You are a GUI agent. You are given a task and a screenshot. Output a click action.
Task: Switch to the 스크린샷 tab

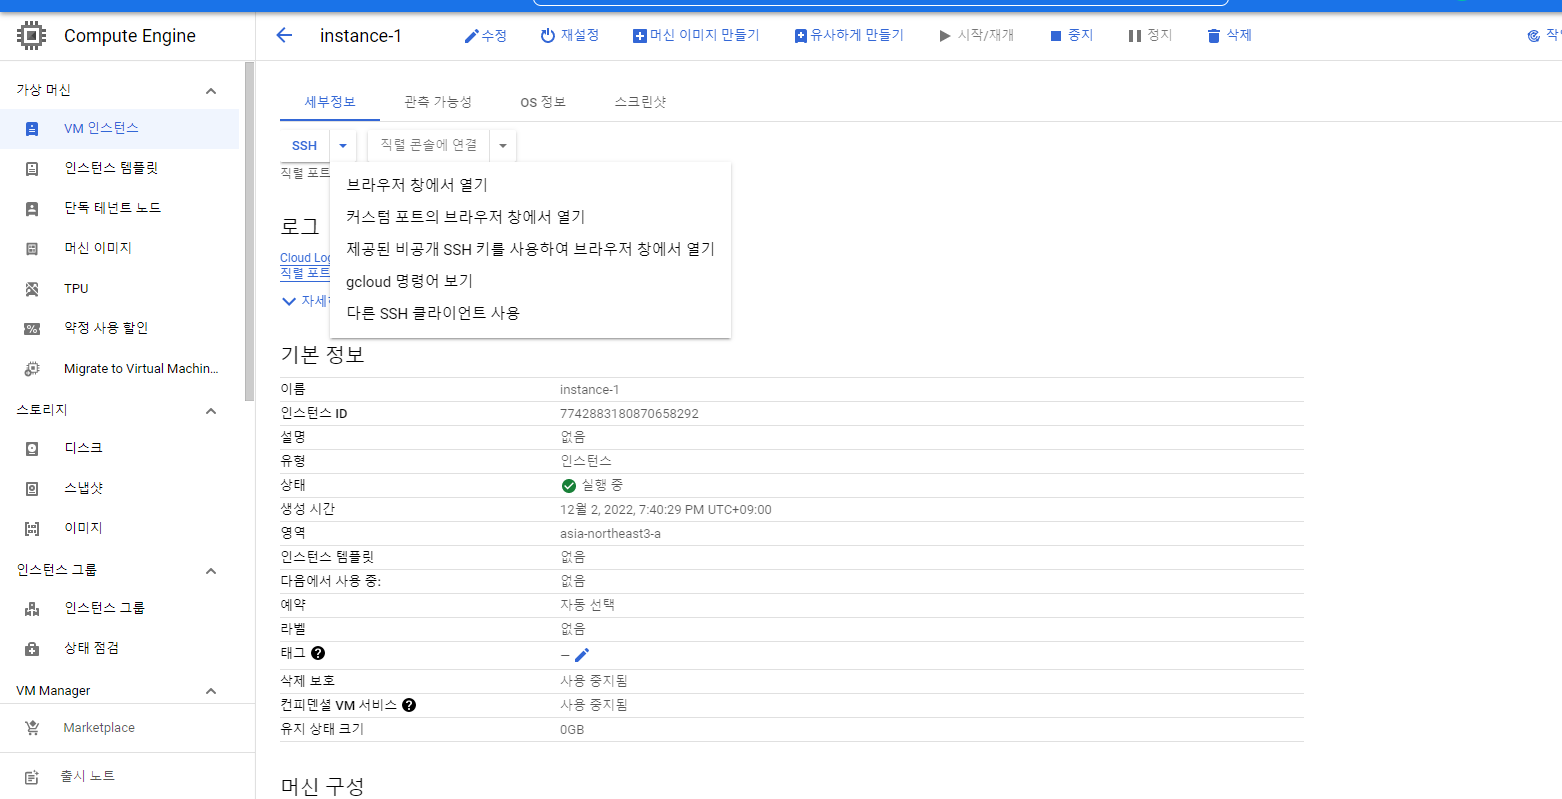(x=640, y=102)
